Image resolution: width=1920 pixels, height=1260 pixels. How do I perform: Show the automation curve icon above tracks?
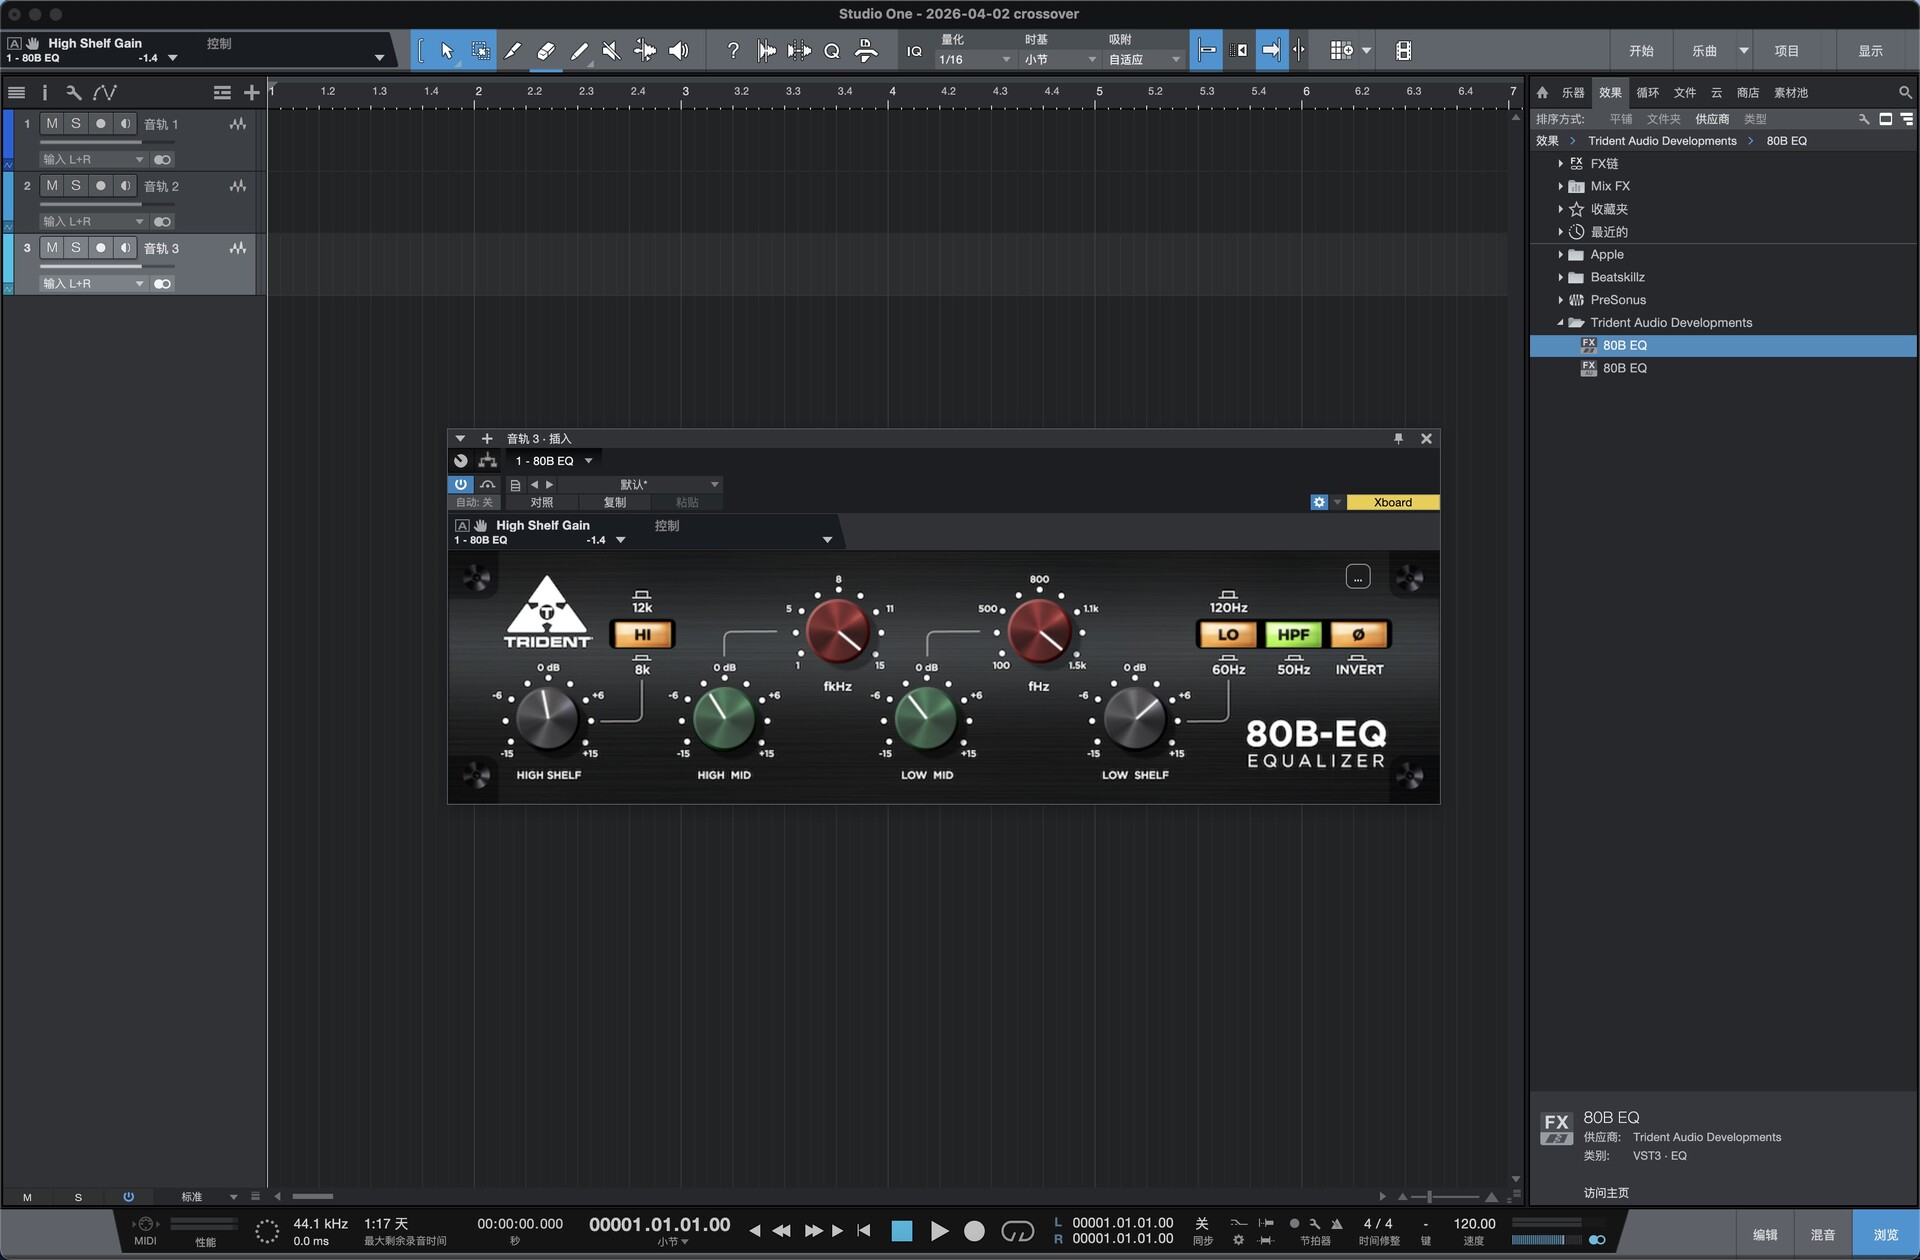pos(105,93)
